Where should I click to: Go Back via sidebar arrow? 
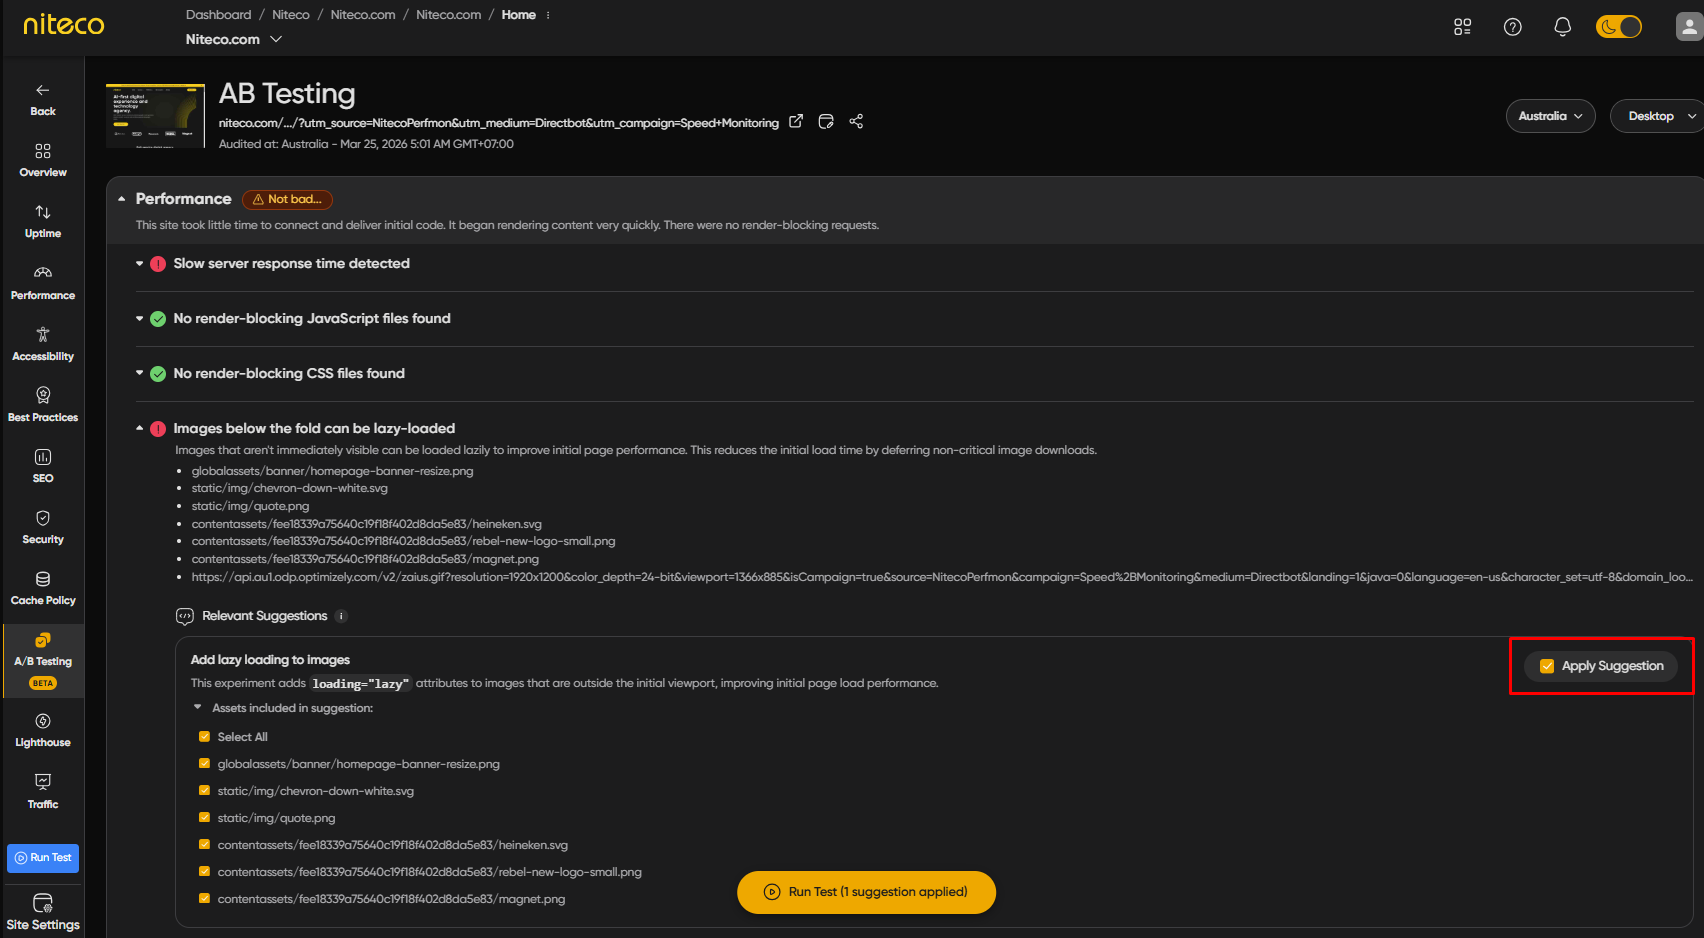[43, 99]
